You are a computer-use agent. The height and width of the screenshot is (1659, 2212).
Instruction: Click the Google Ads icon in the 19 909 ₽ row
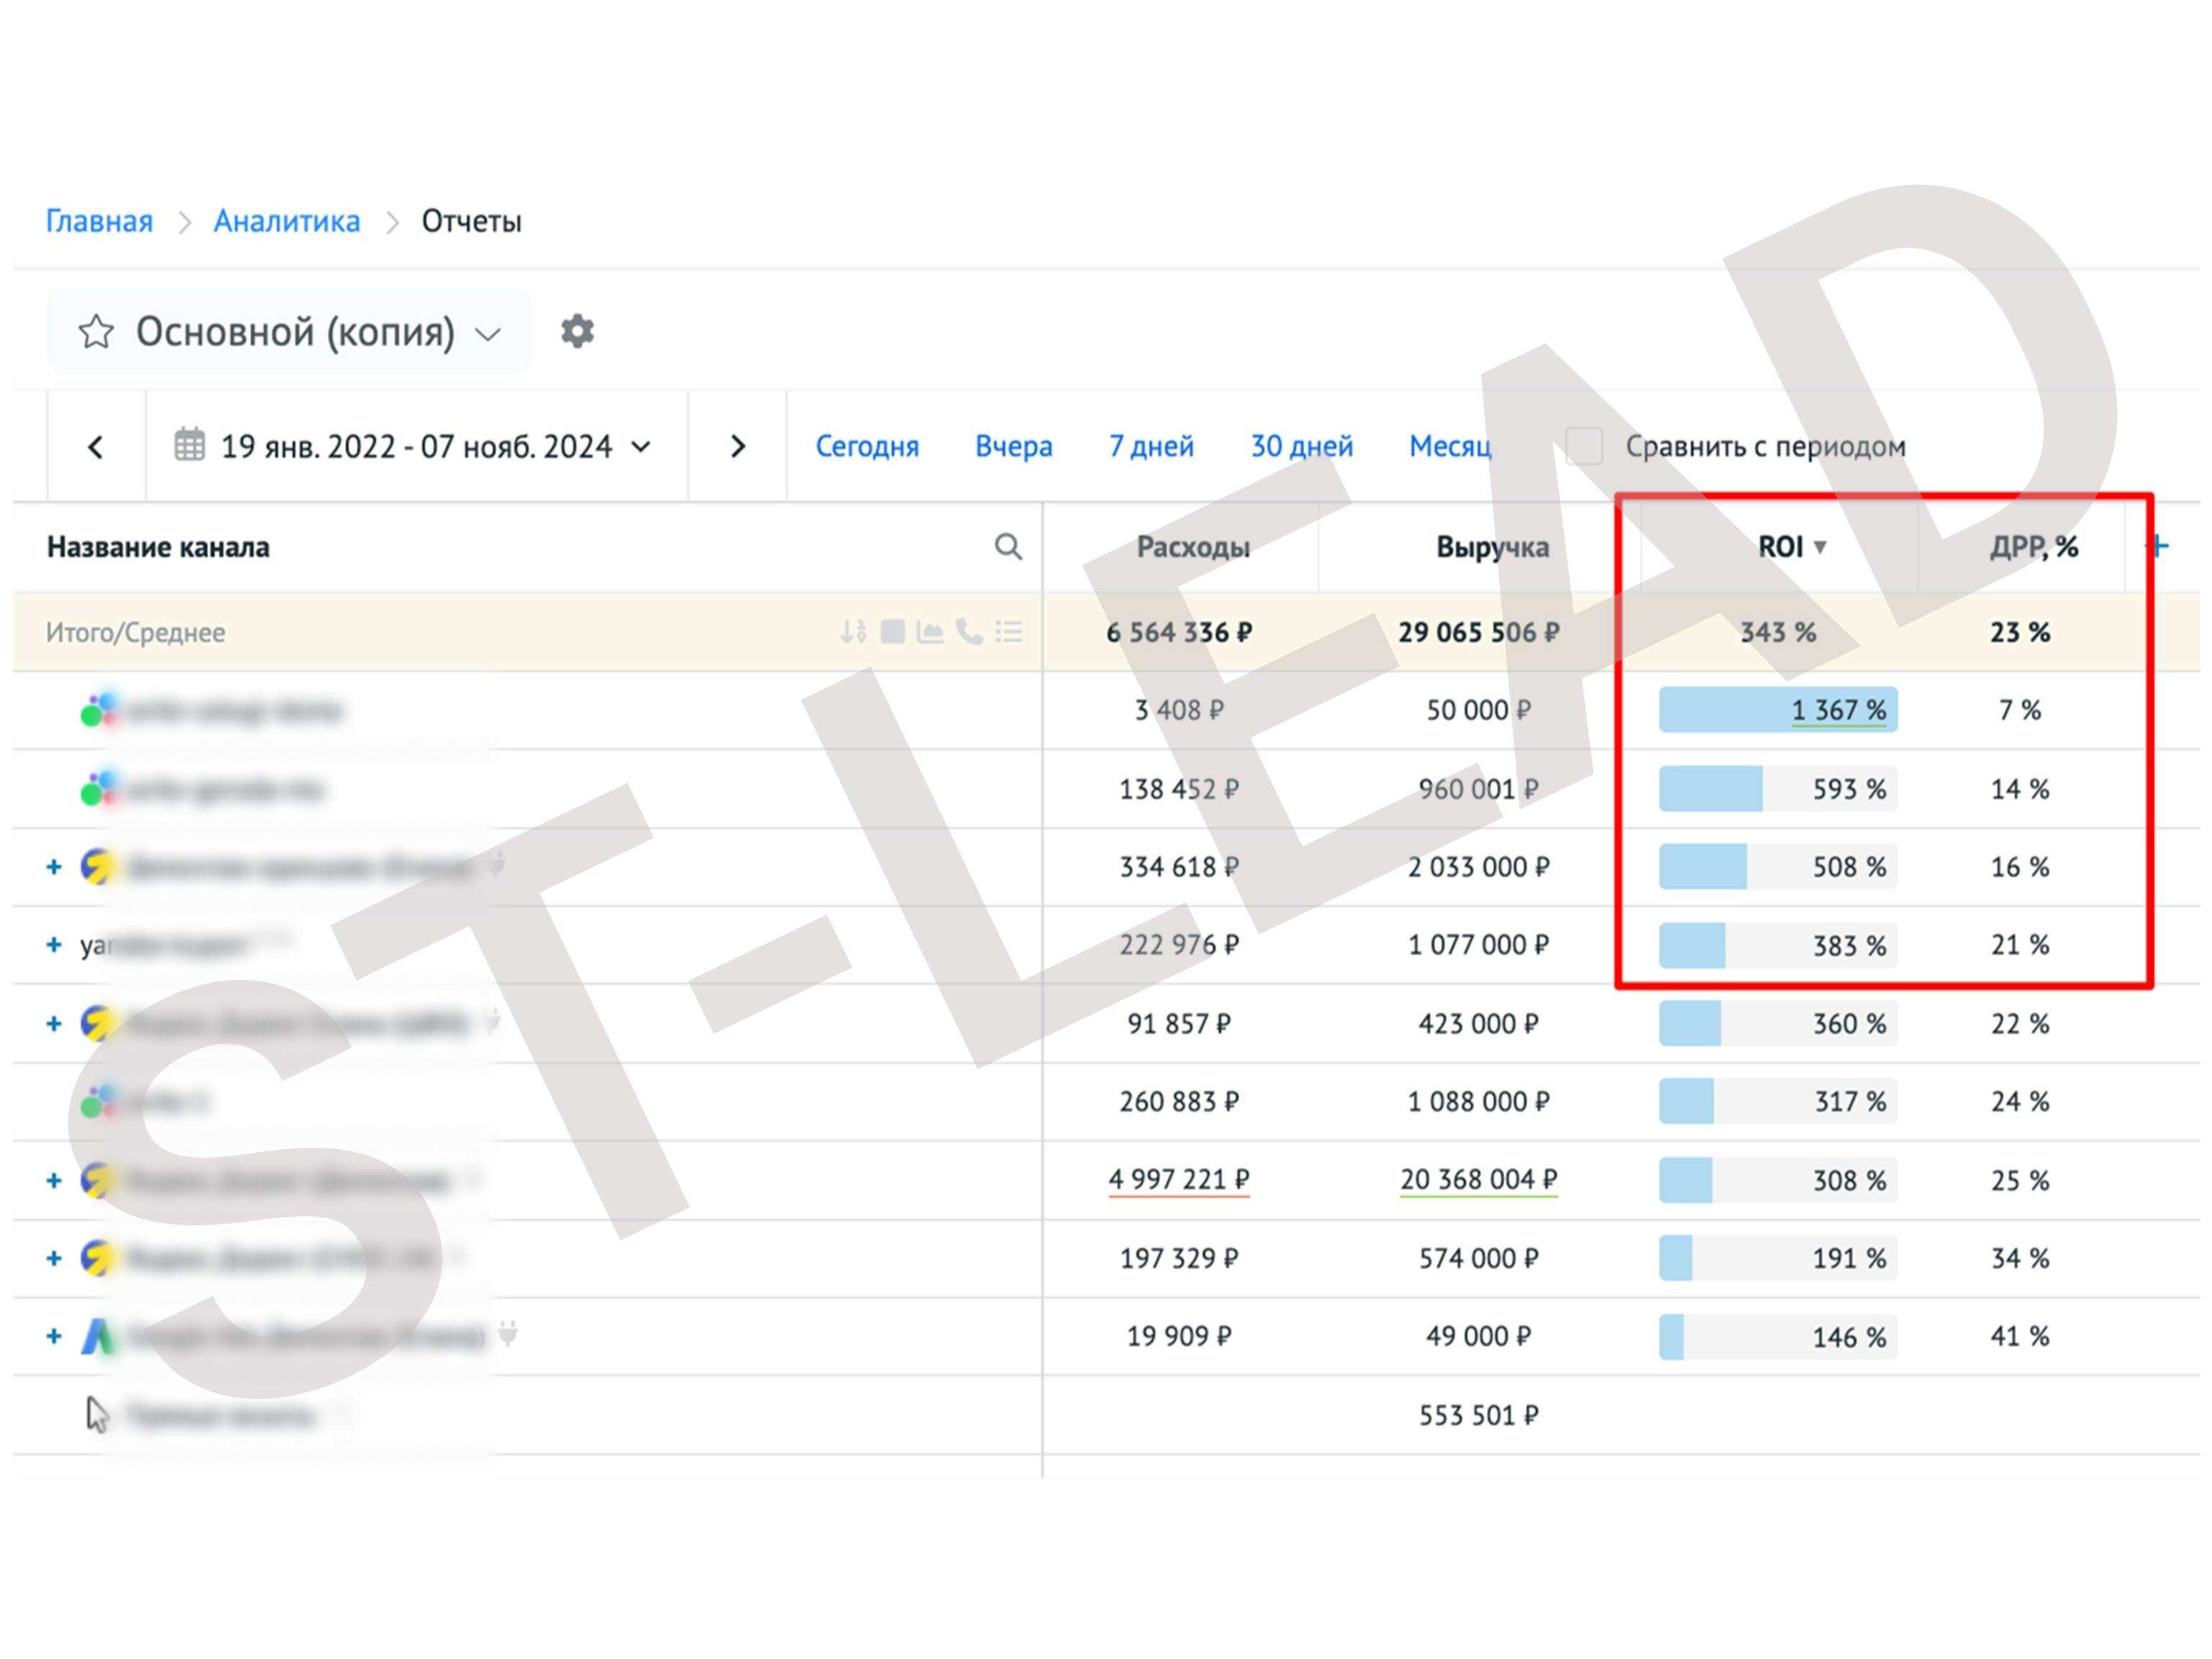pos(98,1336)
